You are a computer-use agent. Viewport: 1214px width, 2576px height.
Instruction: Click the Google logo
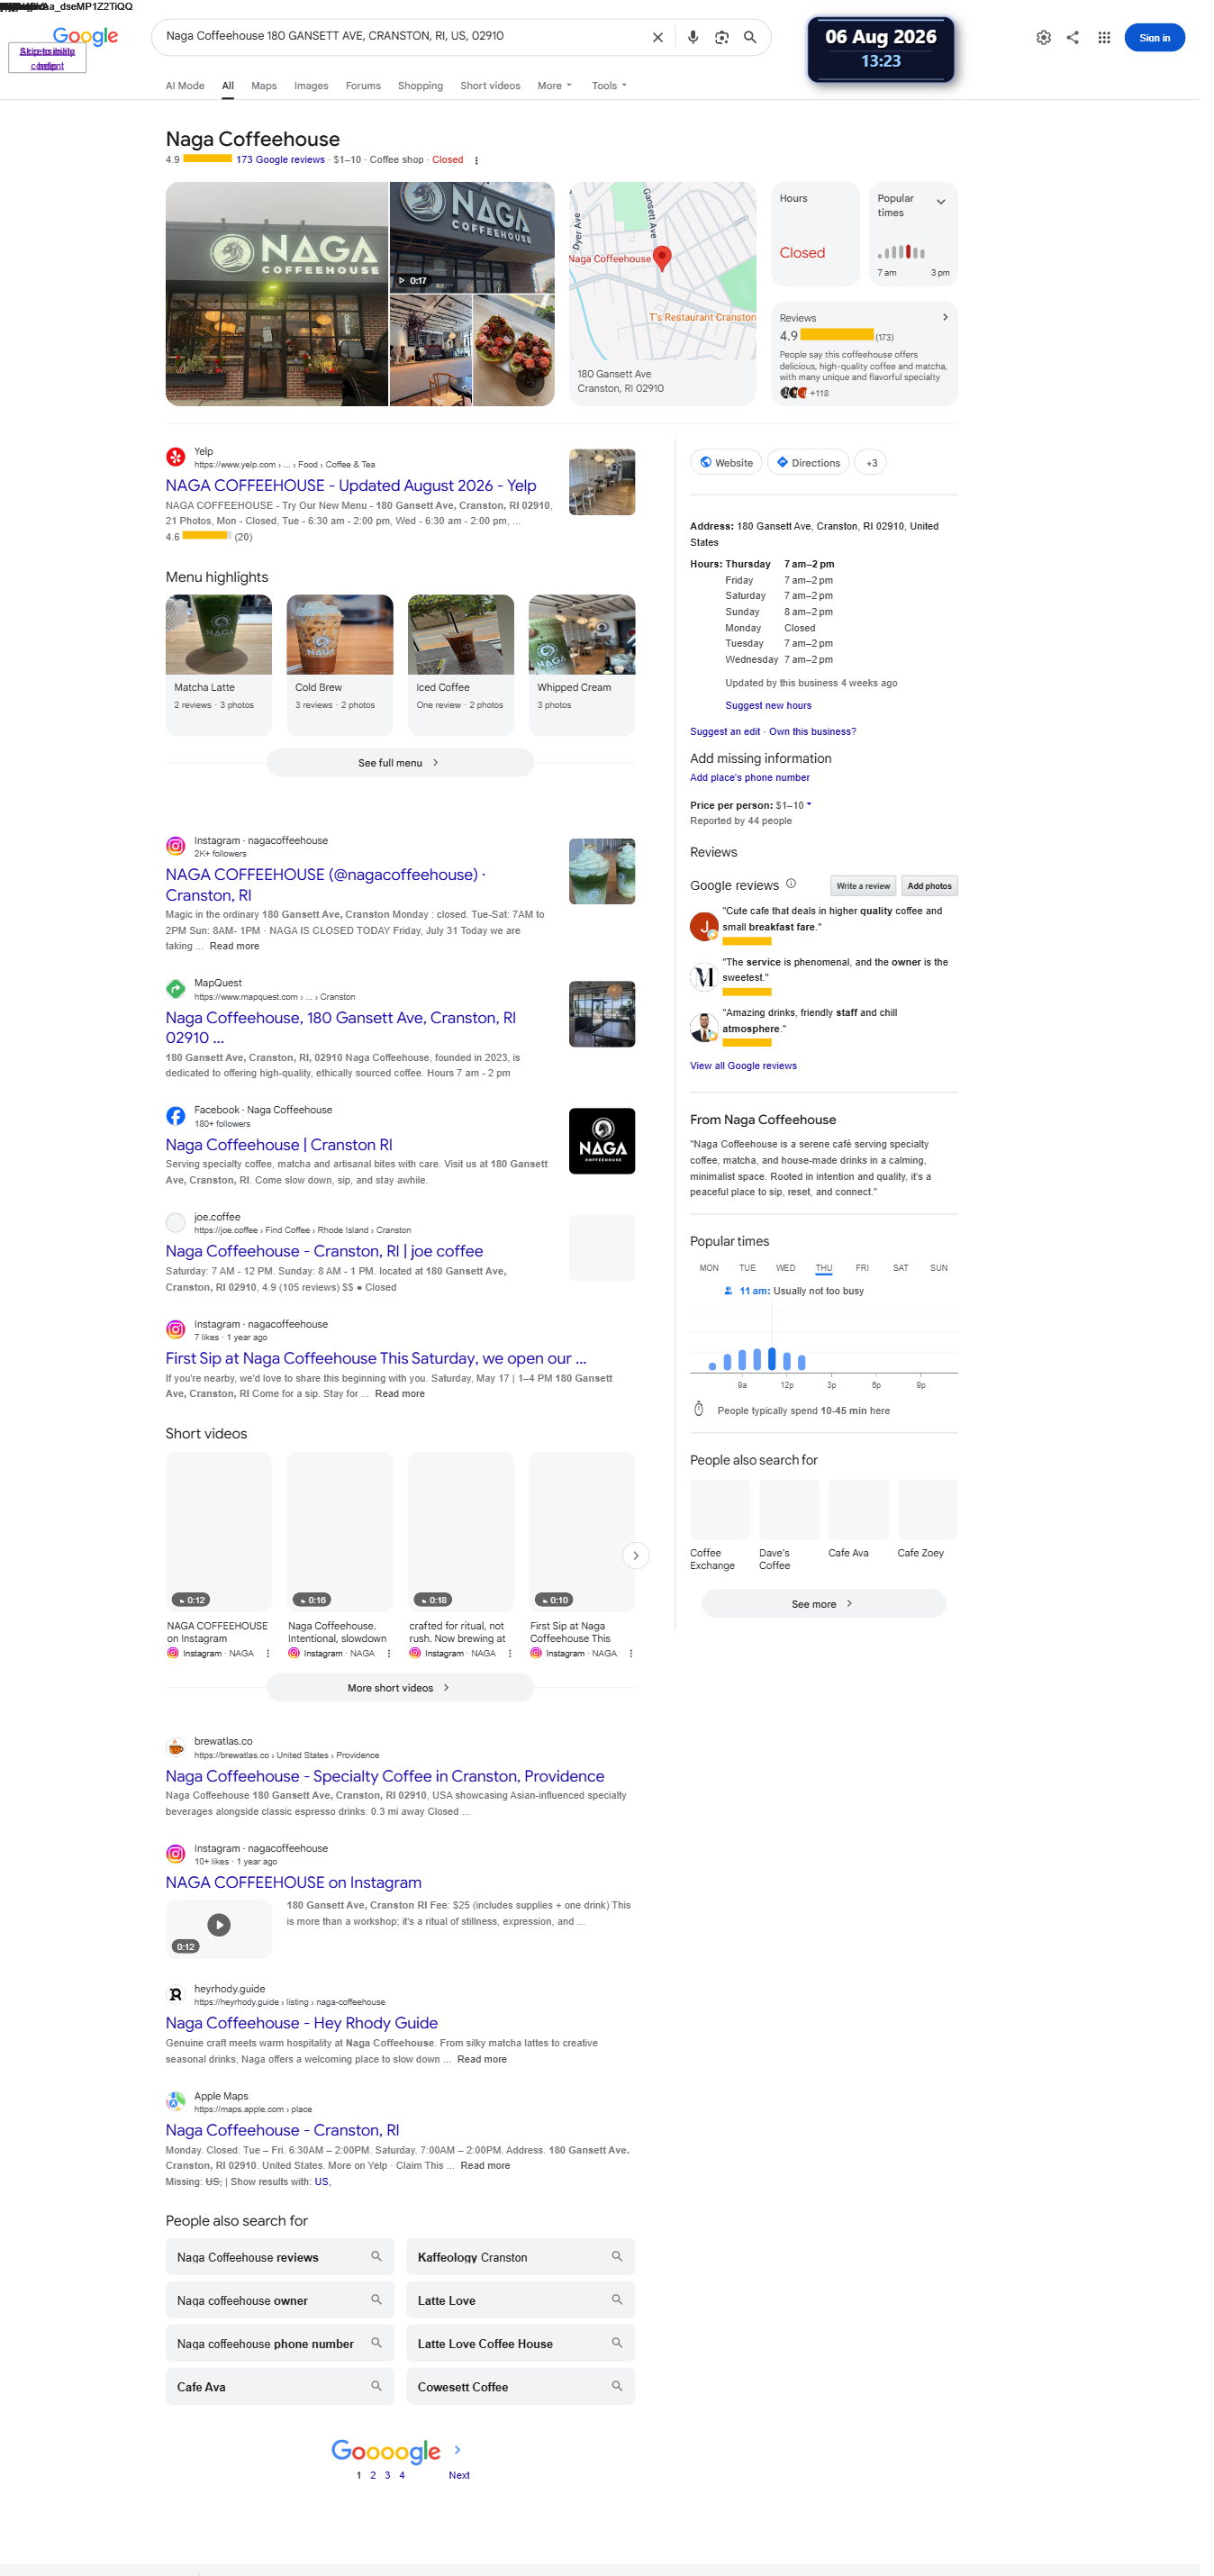coord(85,36)
